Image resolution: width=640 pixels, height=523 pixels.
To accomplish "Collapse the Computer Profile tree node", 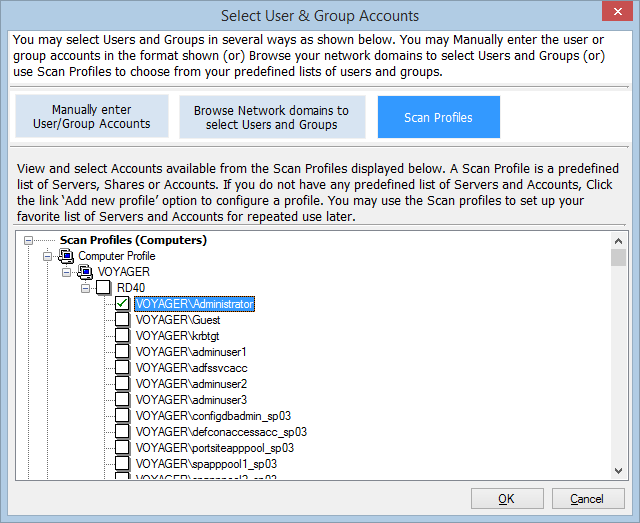I will point(48,256).
